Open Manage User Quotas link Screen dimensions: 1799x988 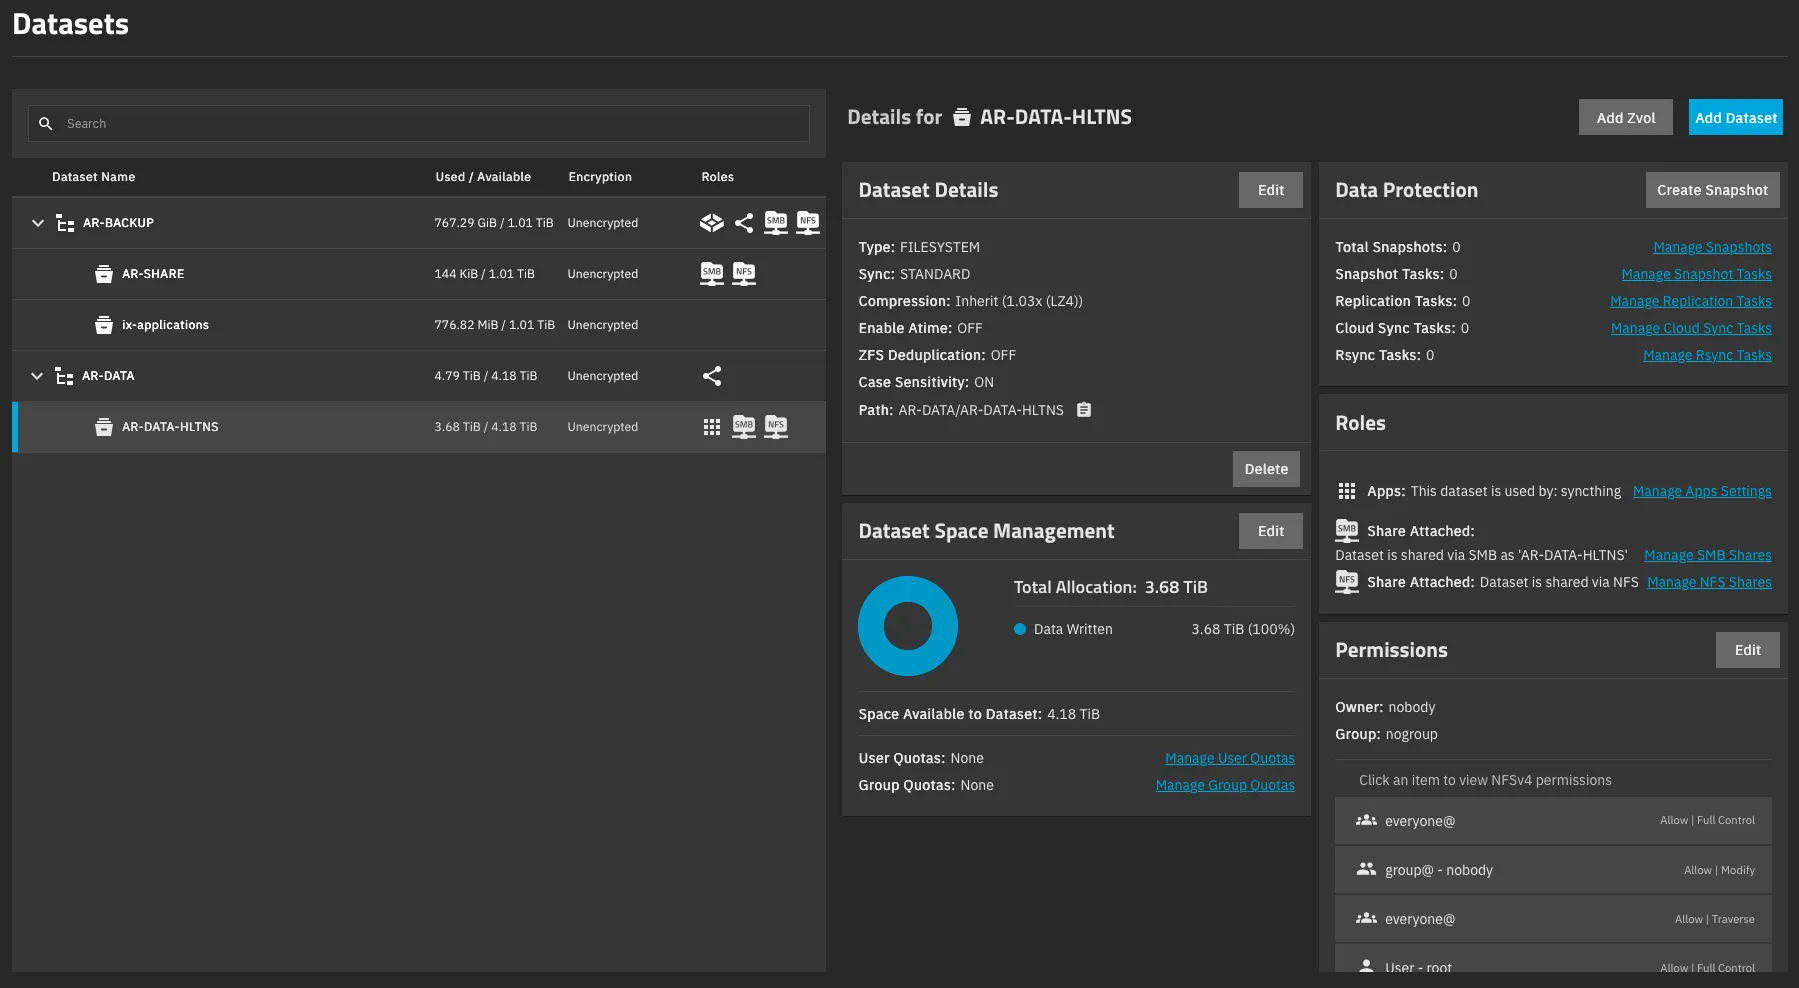pos(1229,758)
